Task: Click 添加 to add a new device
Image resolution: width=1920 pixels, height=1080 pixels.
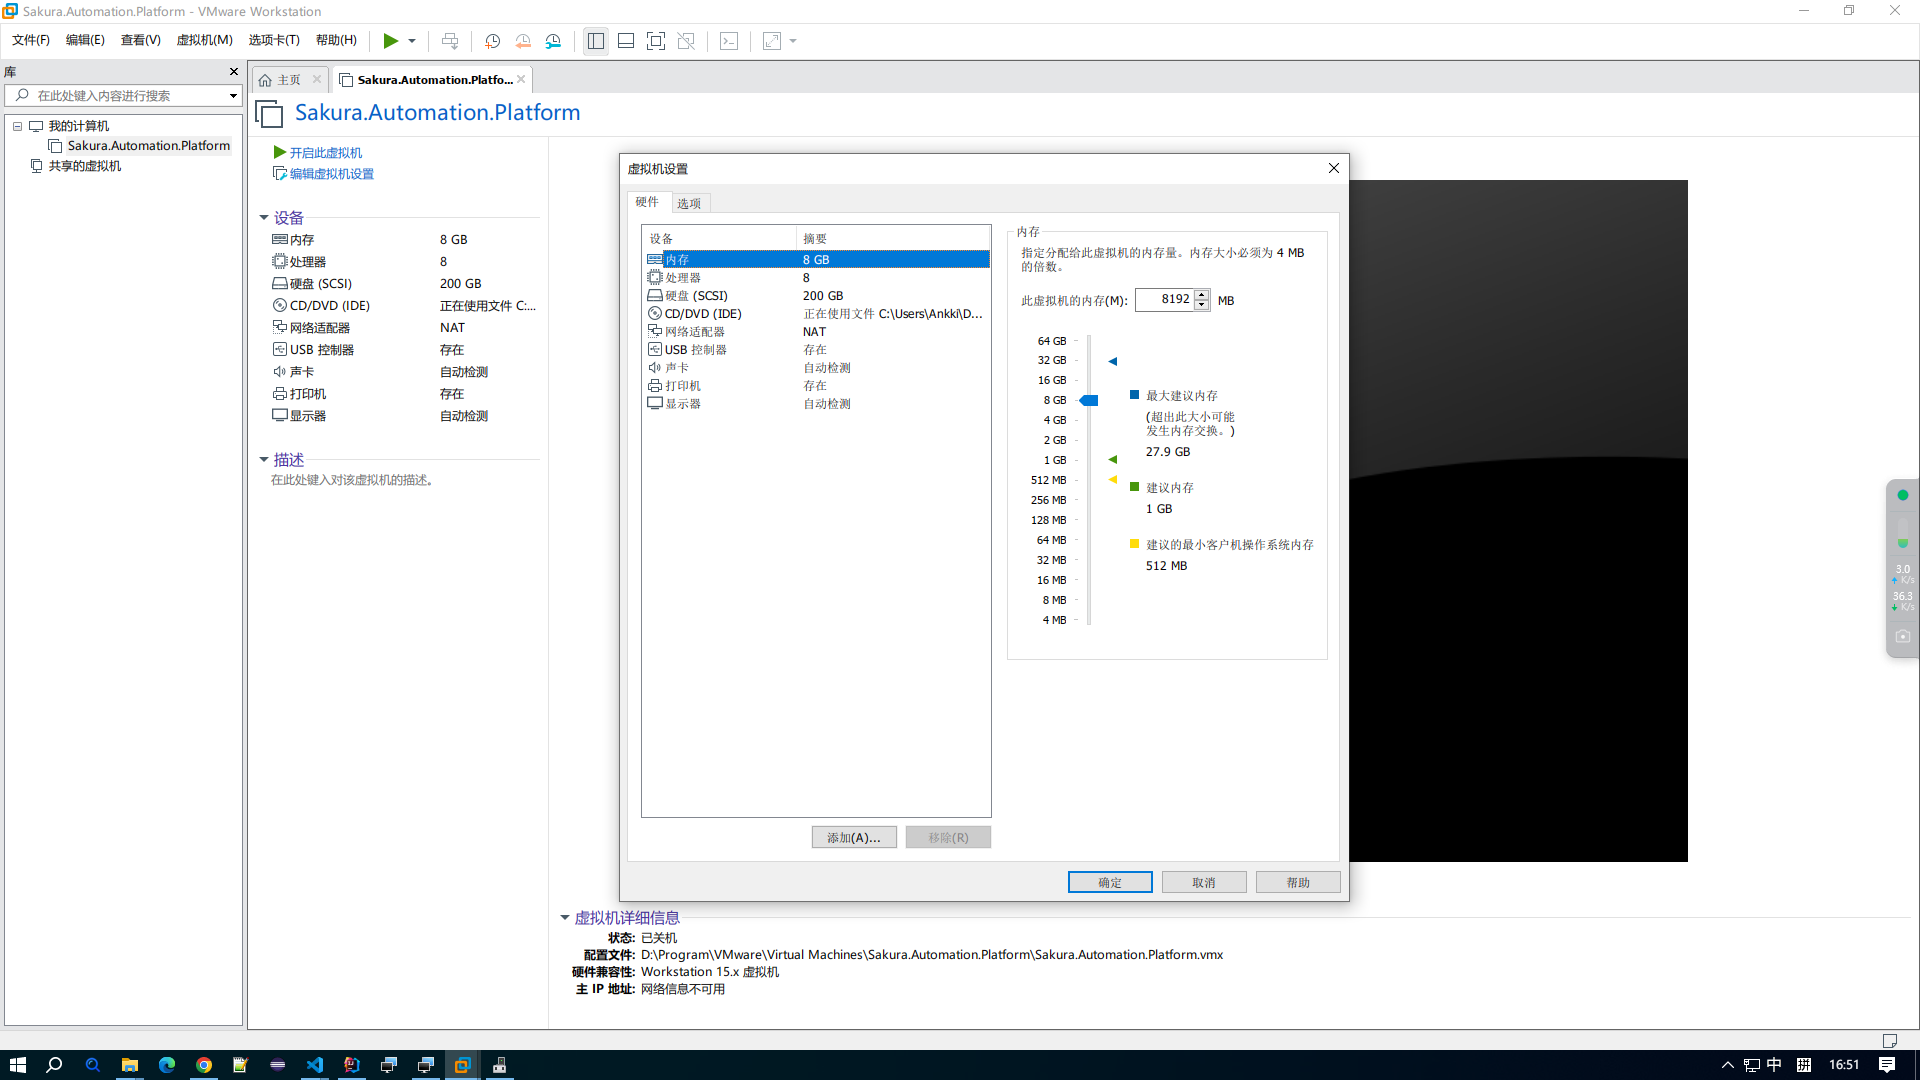Action: point(853,836)
